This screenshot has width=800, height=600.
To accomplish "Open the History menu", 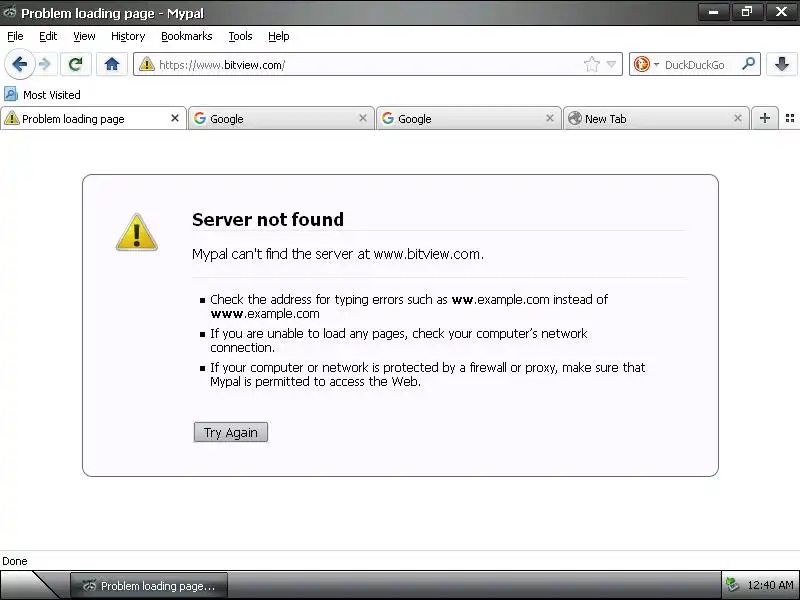I will point(128,36).
